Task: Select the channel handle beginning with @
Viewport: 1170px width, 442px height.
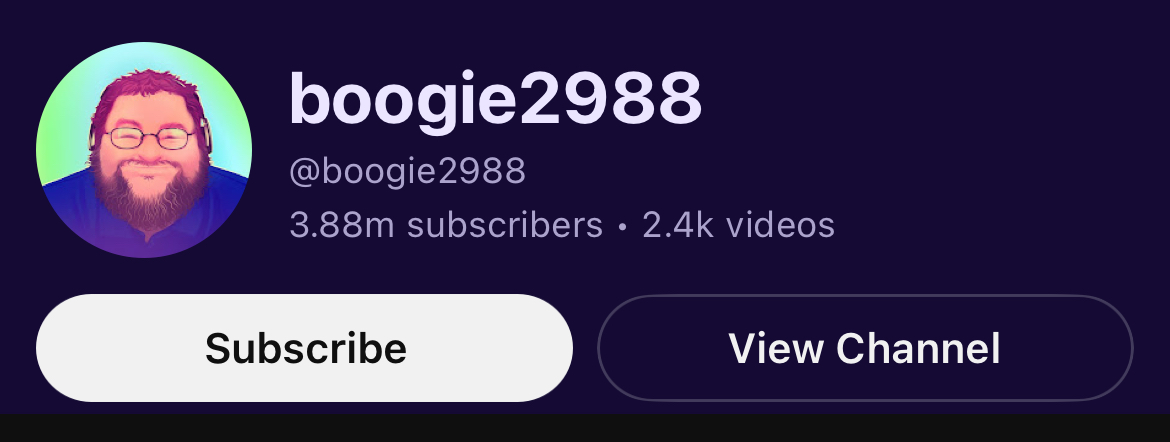Action: tap(407, 171)
